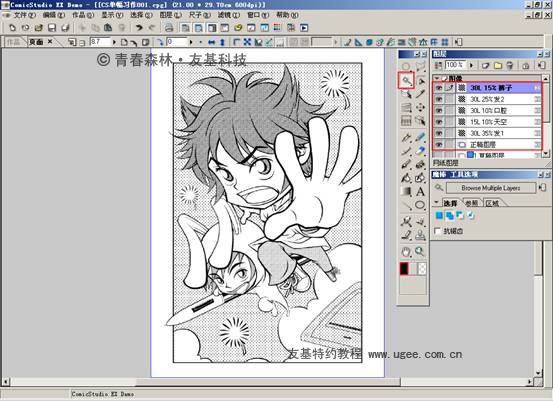Open the zoom value 8.7 arrow
Screen dimensions: 553x401
point(114,42)
